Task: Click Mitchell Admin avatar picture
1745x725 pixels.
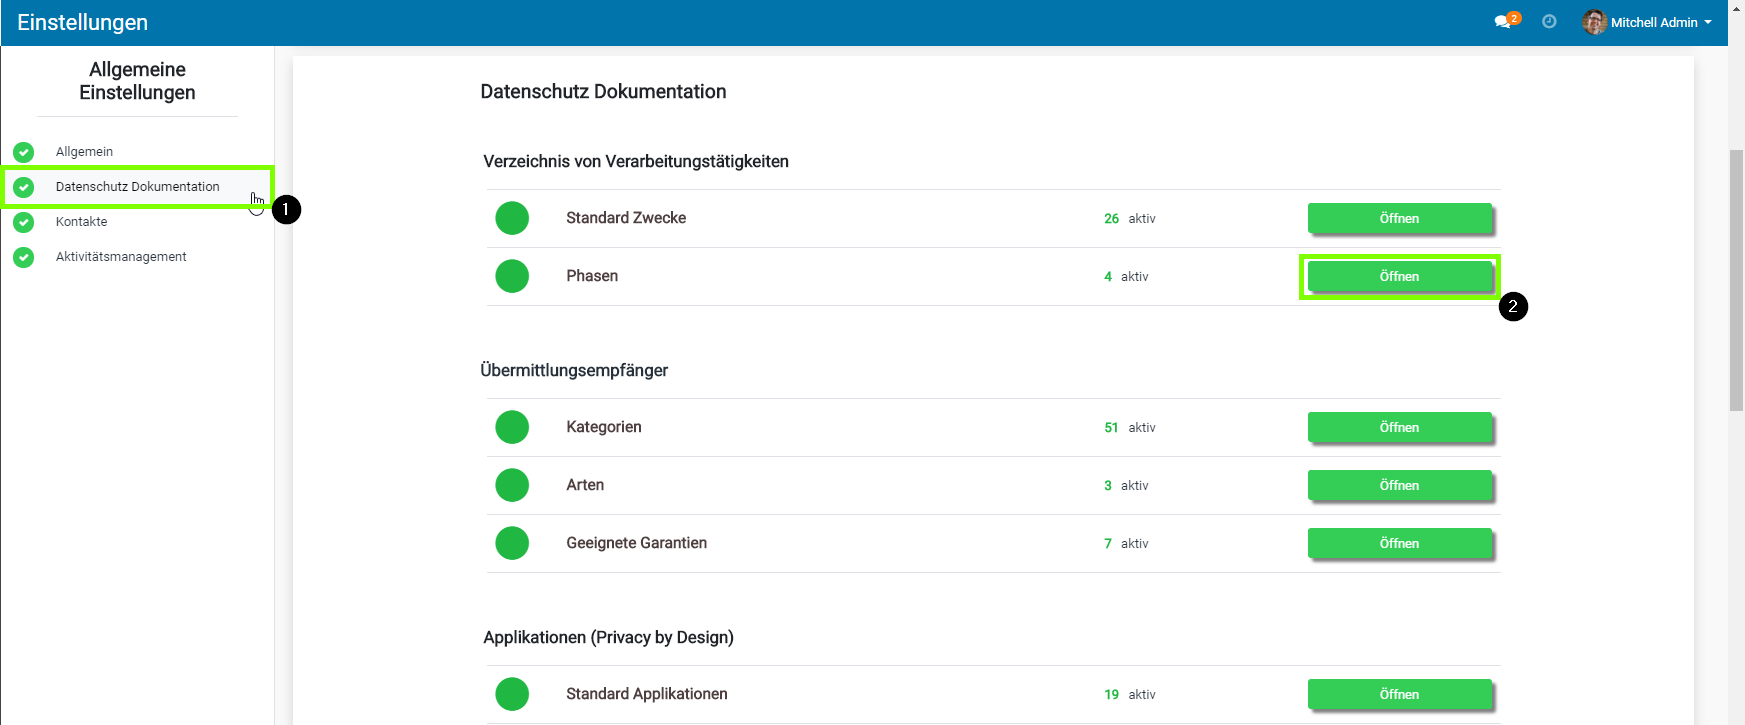Action: (x=1594, y=22)
